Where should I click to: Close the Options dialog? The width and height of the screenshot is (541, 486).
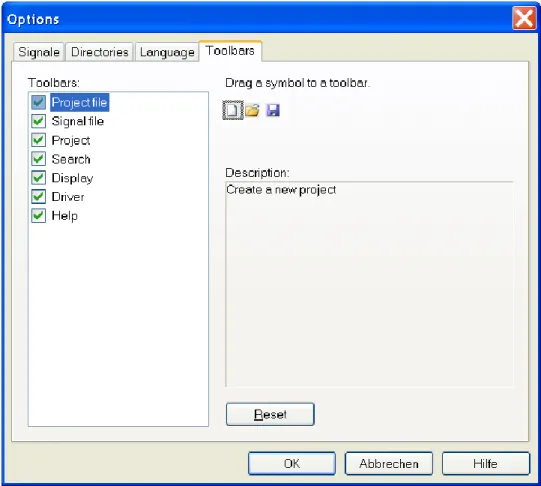524,18
